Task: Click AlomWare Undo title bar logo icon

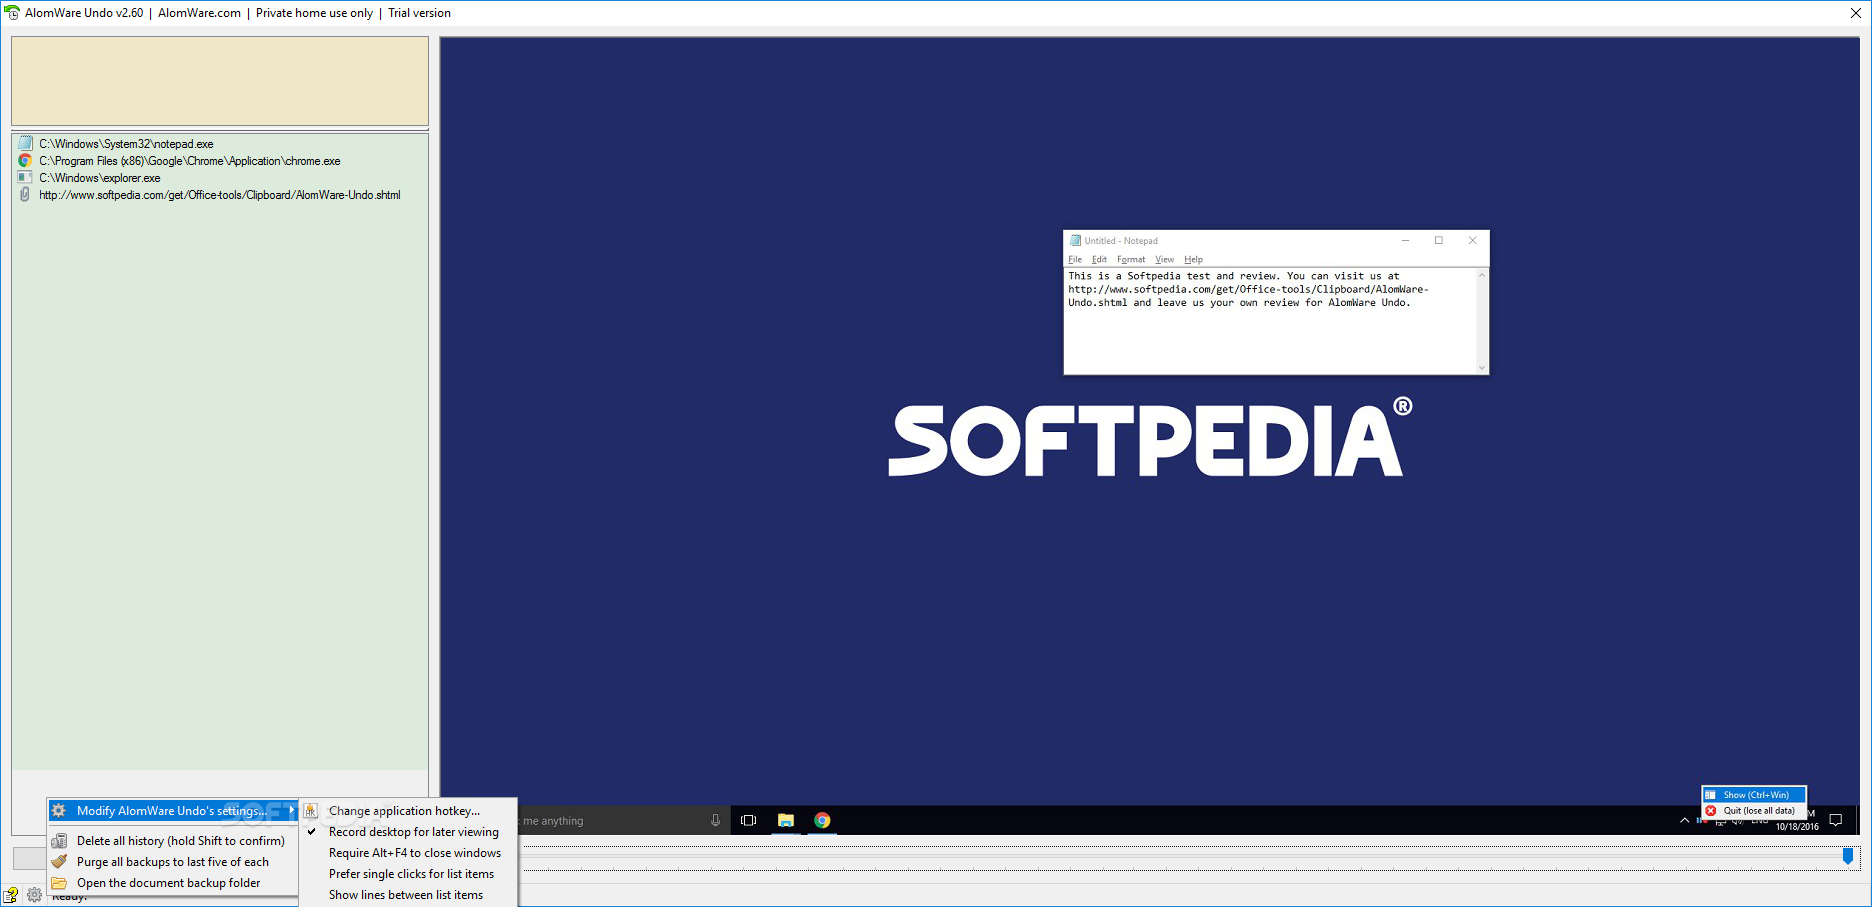Action: [x=12, y=13]
